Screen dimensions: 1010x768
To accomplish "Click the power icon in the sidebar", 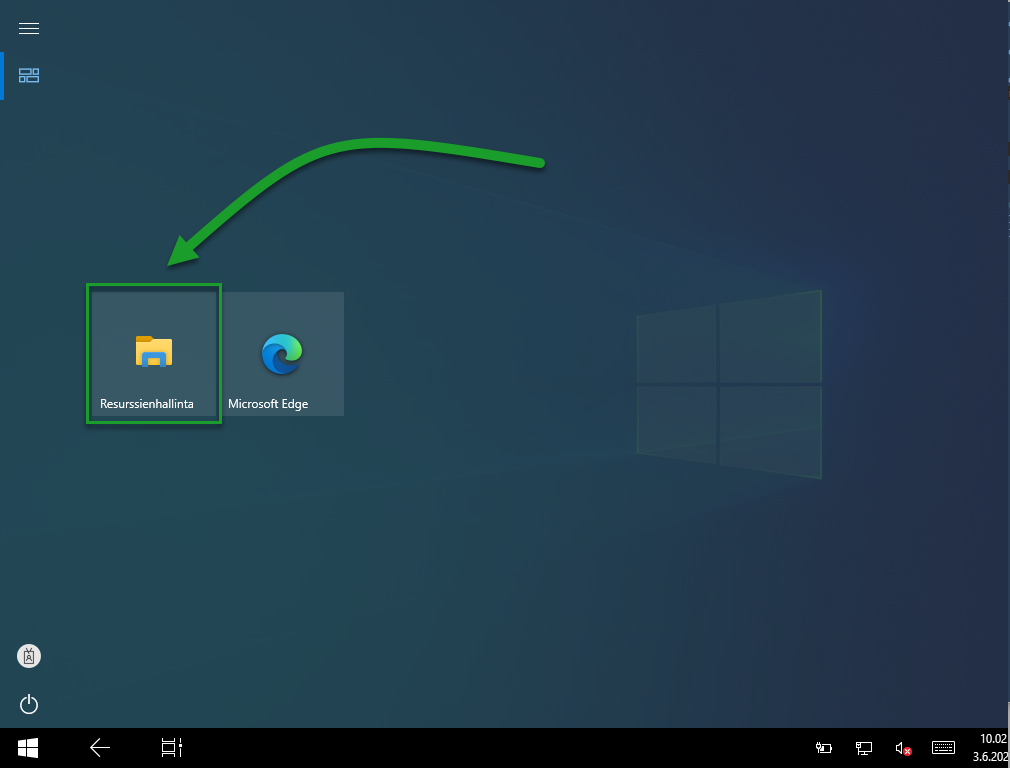I will tap(28, 704).
